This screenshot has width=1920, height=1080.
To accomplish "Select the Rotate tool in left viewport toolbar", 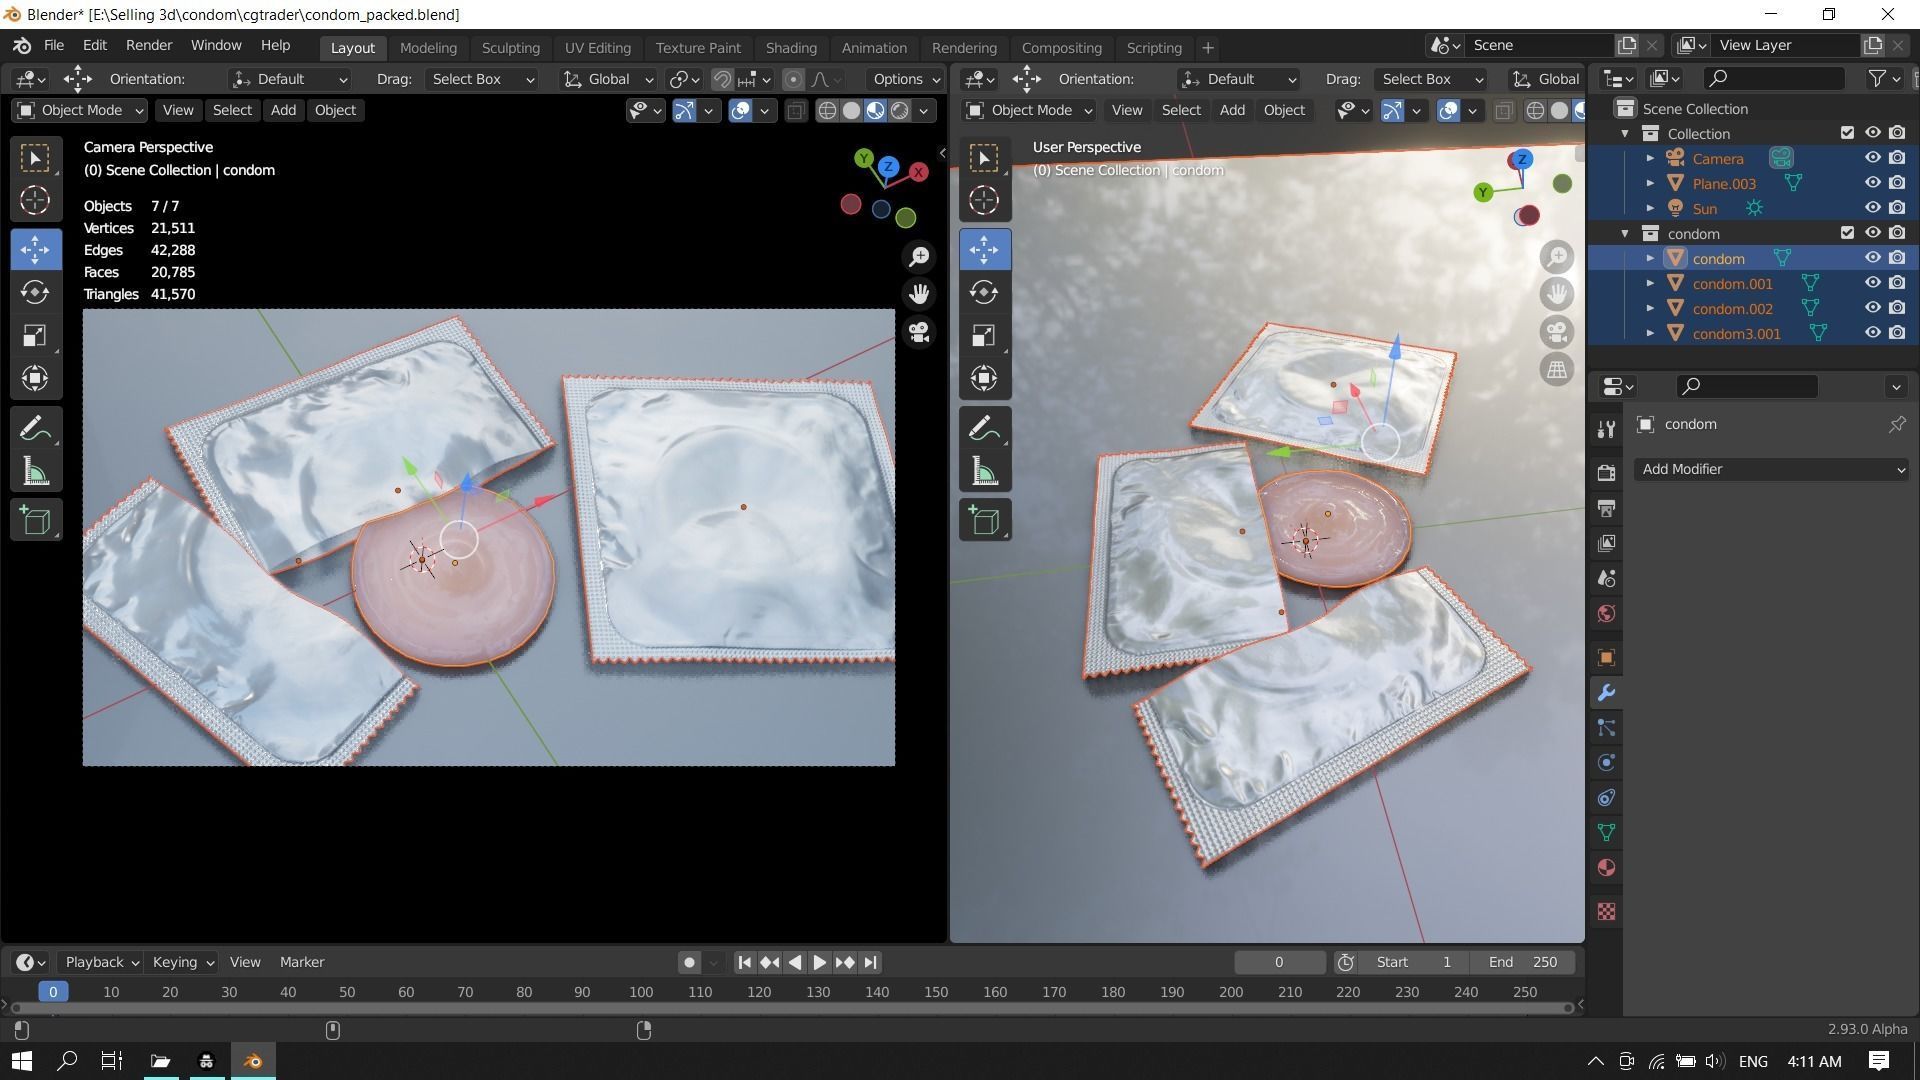I will [35, 292].
